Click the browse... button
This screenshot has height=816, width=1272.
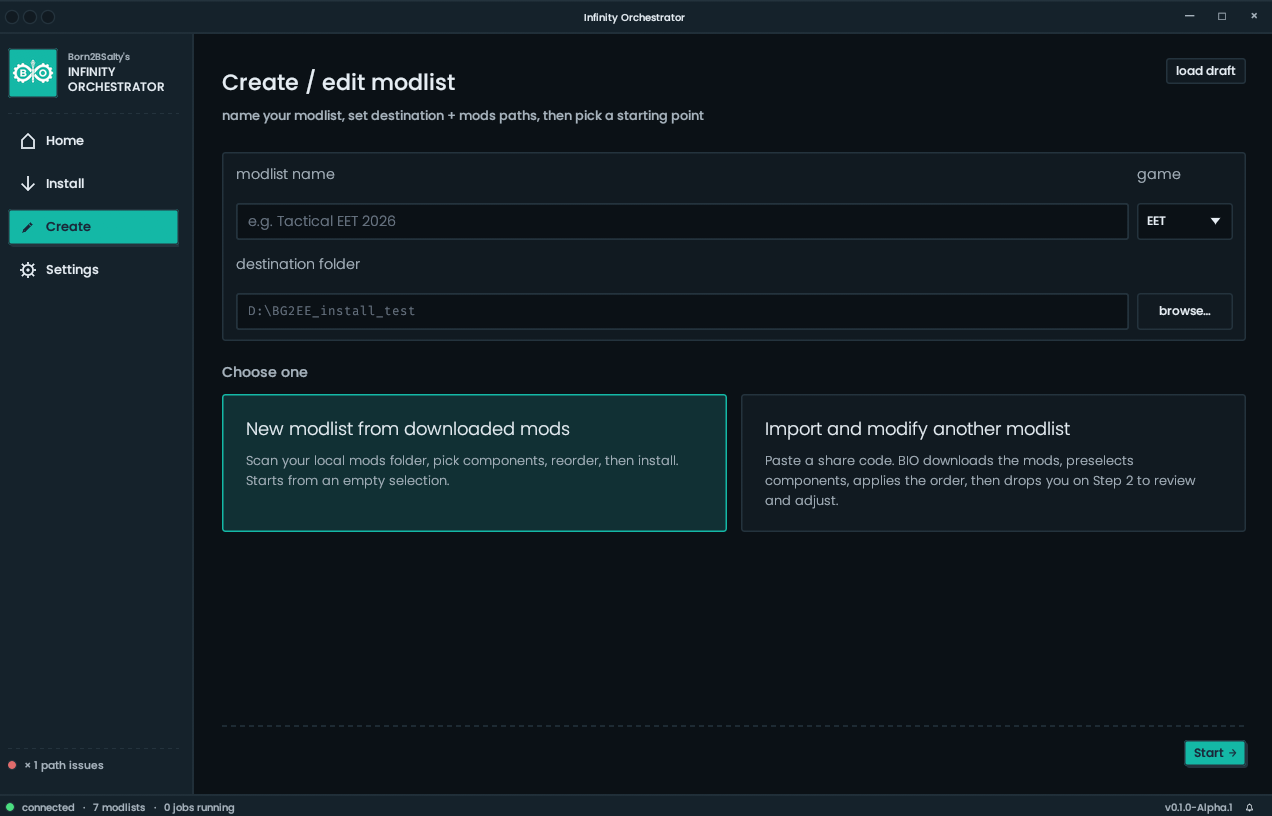point(1184,311)
